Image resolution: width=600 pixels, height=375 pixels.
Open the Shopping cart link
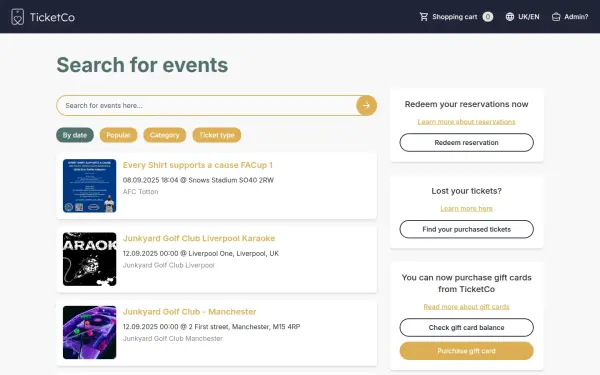point(455,17)
